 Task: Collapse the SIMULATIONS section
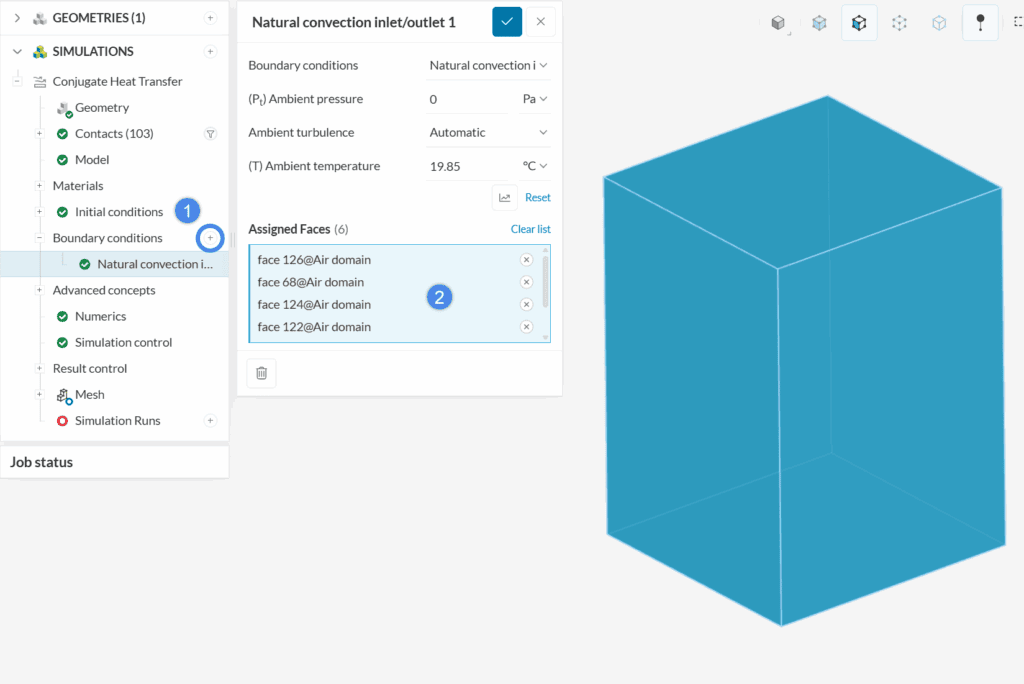[x=17, y=52]
